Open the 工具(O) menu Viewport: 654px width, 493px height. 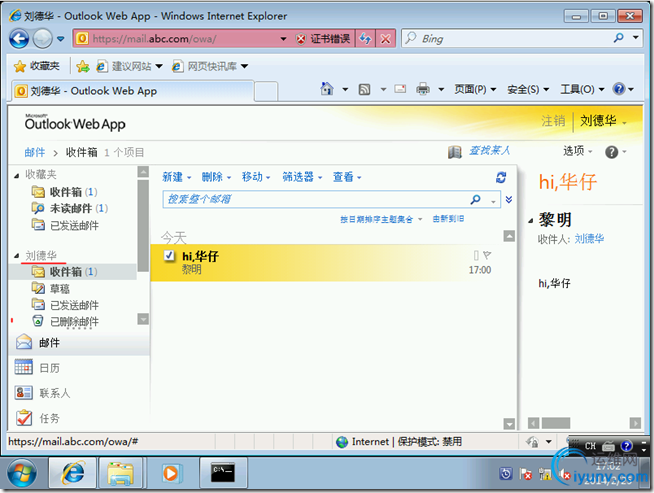pyautogui.click(x=582, y=89)
